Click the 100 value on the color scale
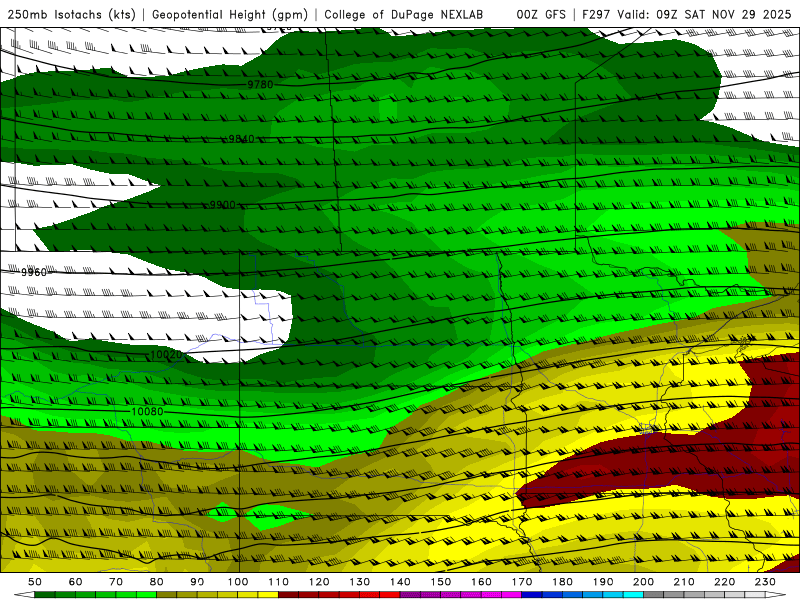The image size is (800, 600). (x=238, y=582)
